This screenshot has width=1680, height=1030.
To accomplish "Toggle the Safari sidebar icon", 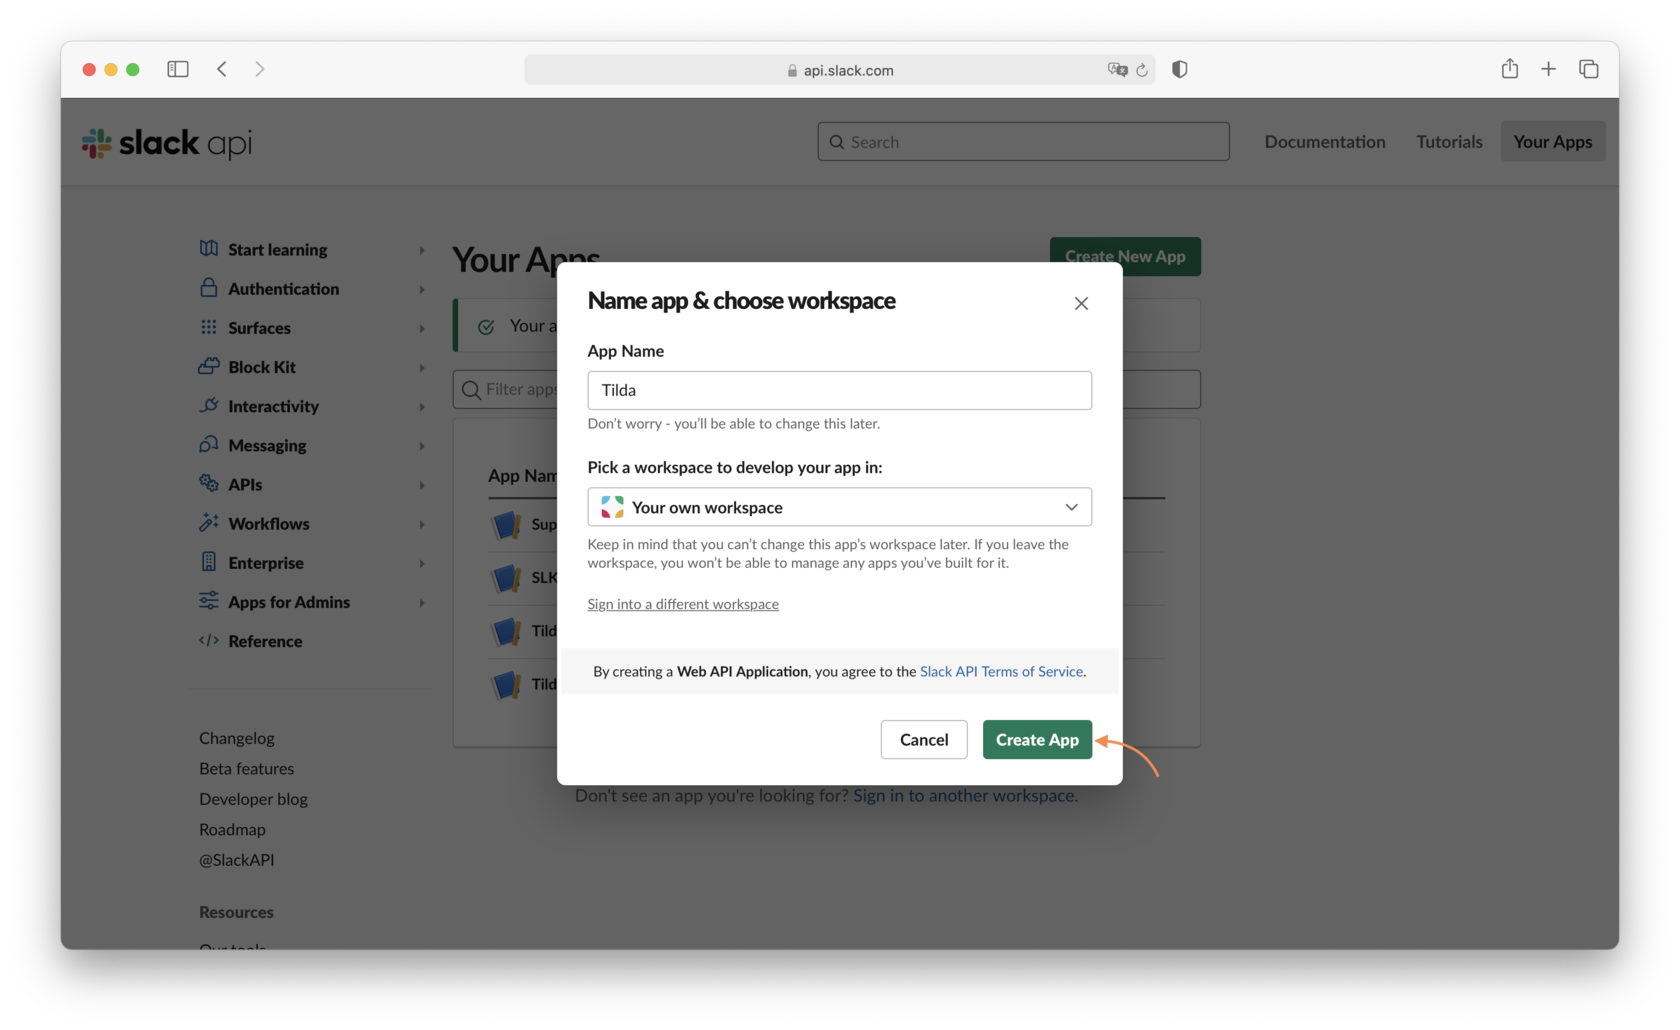I will pos(178,69).
